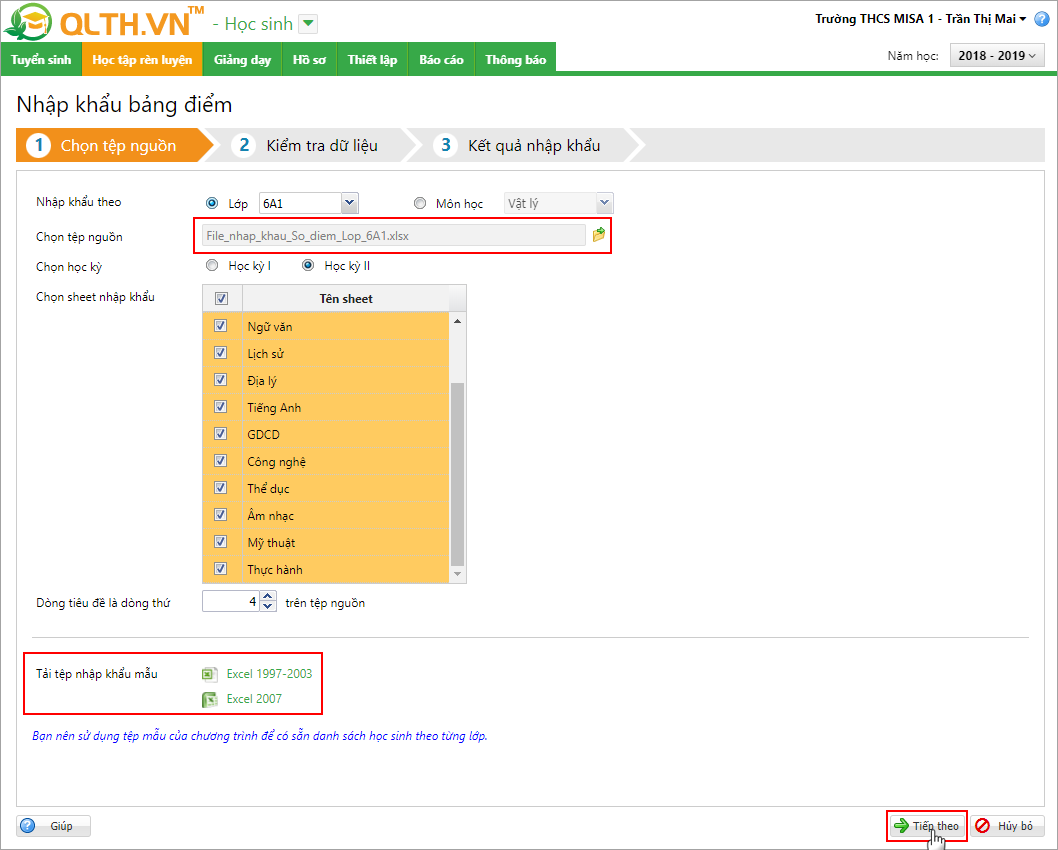Browse for source file using the folder icon
Viewport: 1058px width, 850px height.
pyautogui.click(x=598, y=235)
